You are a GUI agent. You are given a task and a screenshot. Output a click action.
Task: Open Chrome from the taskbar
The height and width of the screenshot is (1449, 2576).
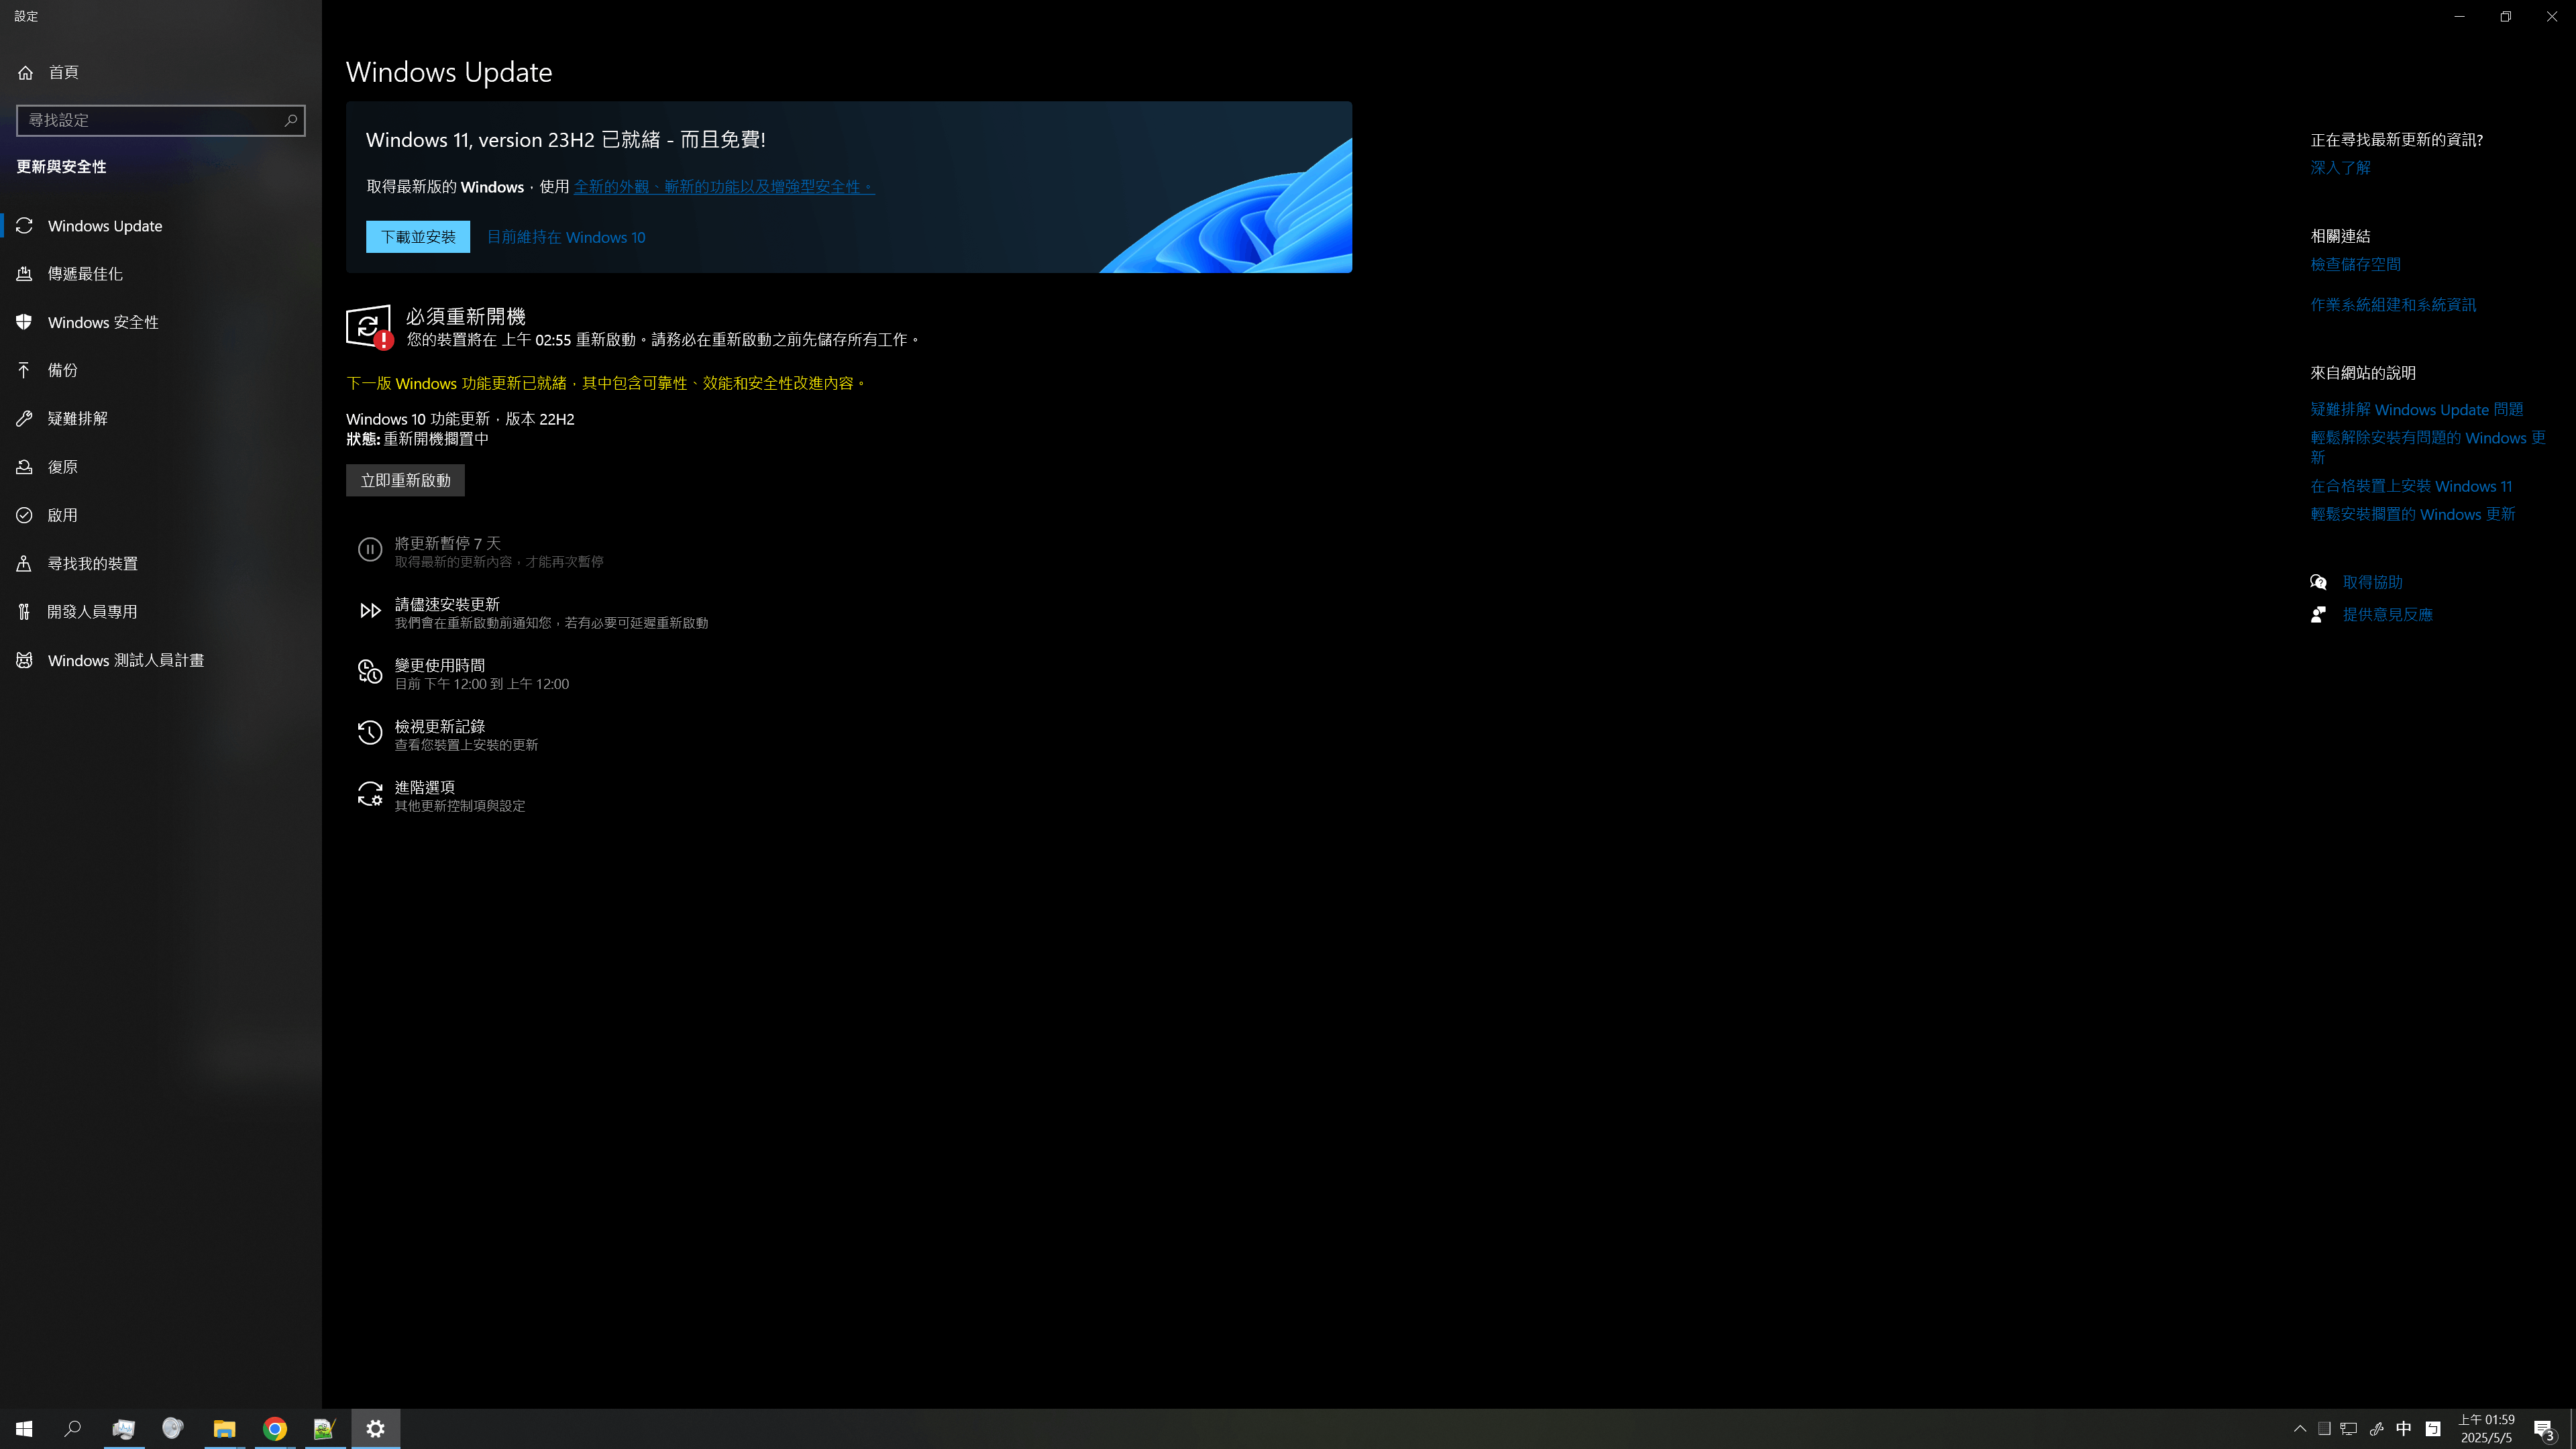point(275,1428)
